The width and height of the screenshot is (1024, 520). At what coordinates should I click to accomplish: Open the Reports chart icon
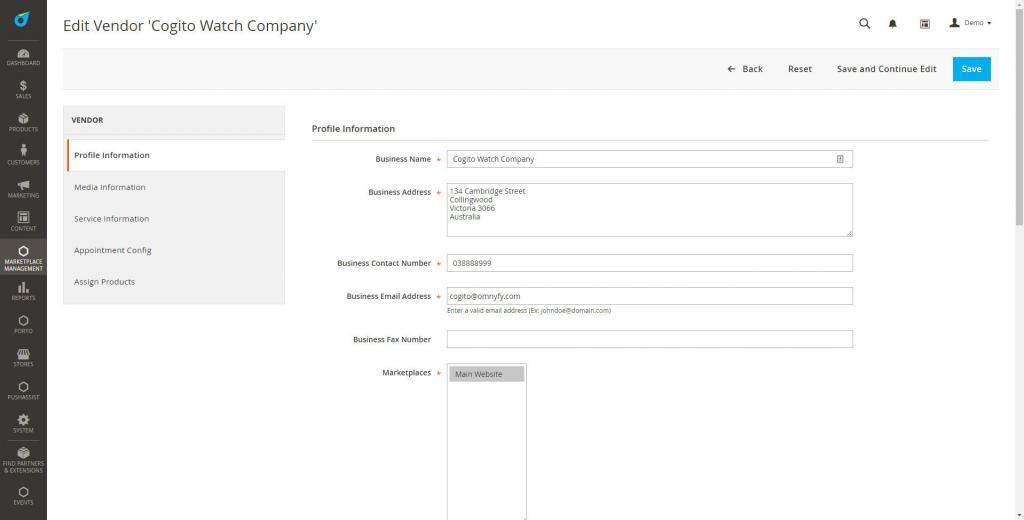(23, 291)
